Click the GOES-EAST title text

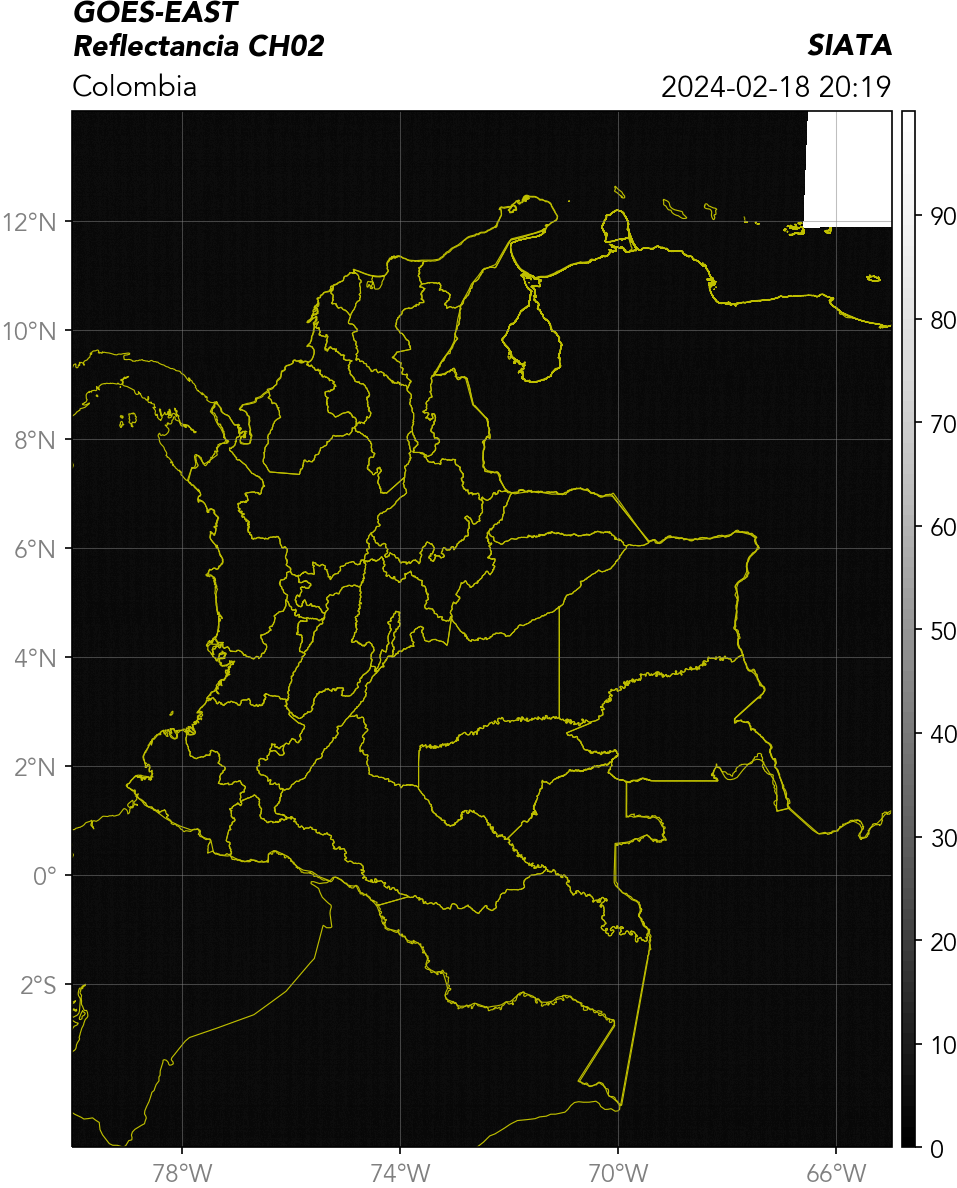coord(155,12)
